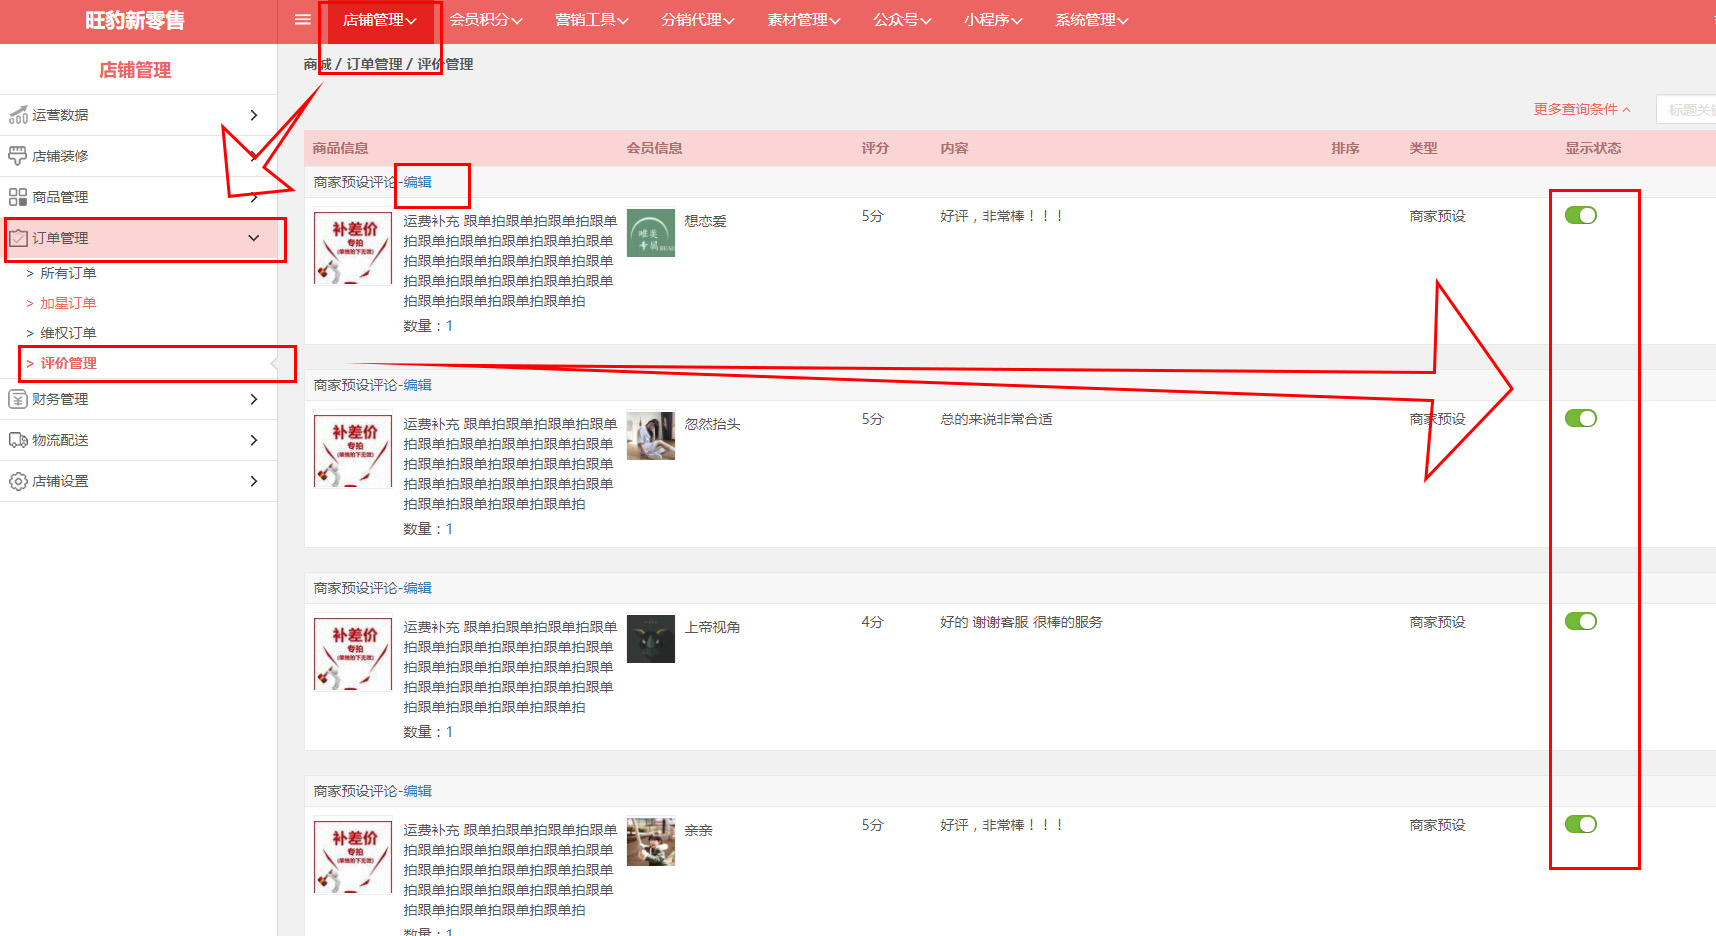Click the 运营数据 chart icon
The image size is (1716, 936).
click(x=18, y=116)
